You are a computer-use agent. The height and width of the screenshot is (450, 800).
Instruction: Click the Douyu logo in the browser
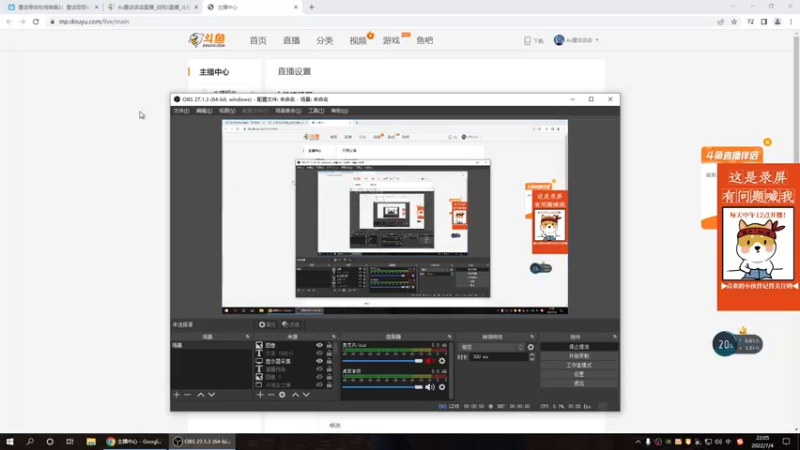[207, 40]
